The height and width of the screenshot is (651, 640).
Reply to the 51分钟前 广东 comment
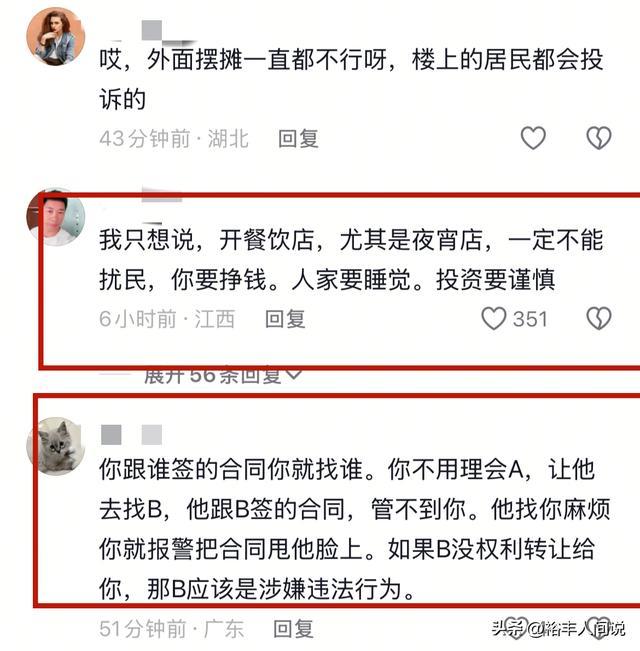293,629
